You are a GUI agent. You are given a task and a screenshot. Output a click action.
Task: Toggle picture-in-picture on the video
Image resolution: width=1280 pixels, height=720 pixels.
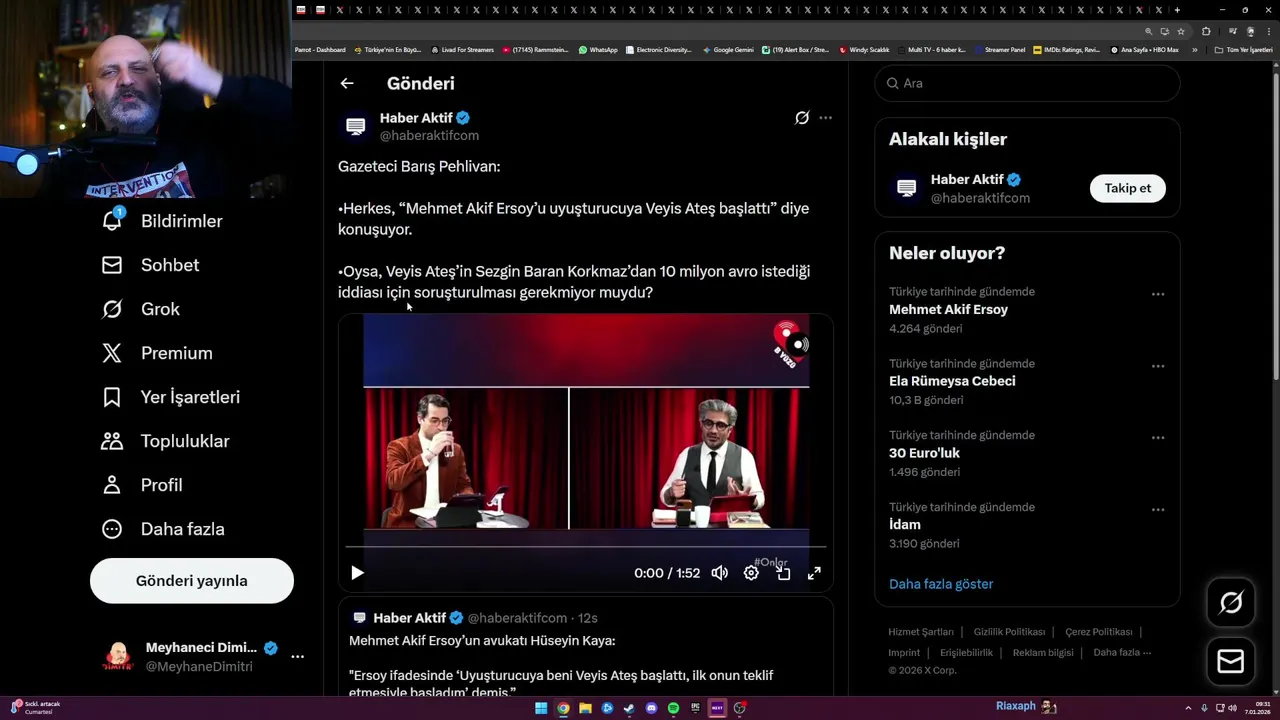(x=783, y=573)
